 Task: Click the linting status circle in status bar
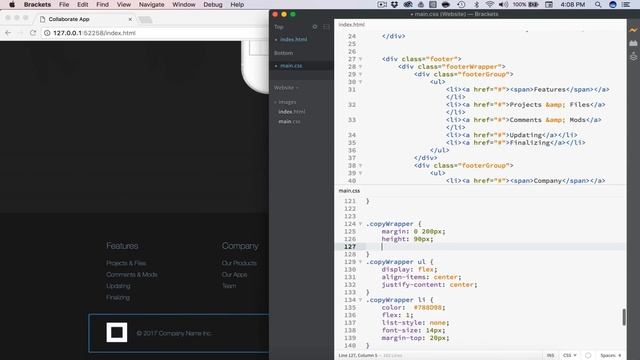(x=588, y=356)
